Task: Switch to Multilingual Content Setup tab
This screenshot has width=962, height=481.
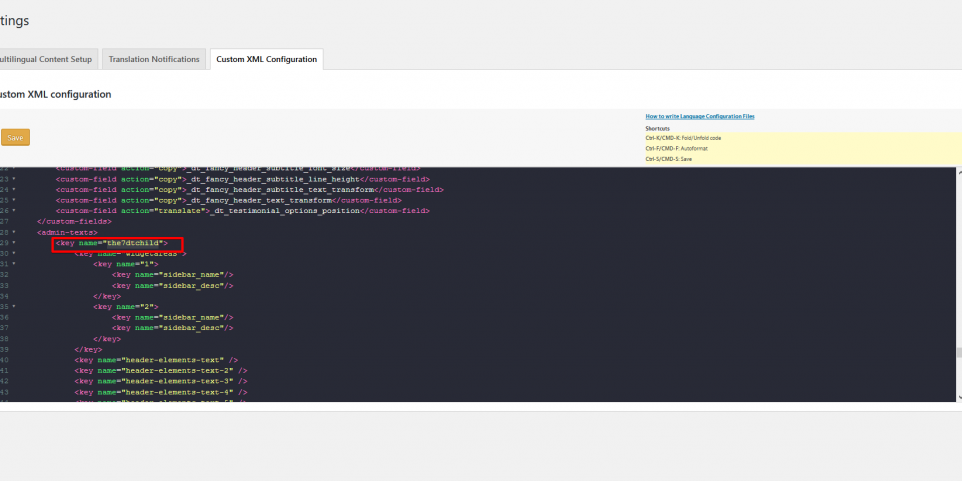Action: (x=46, y=59)
